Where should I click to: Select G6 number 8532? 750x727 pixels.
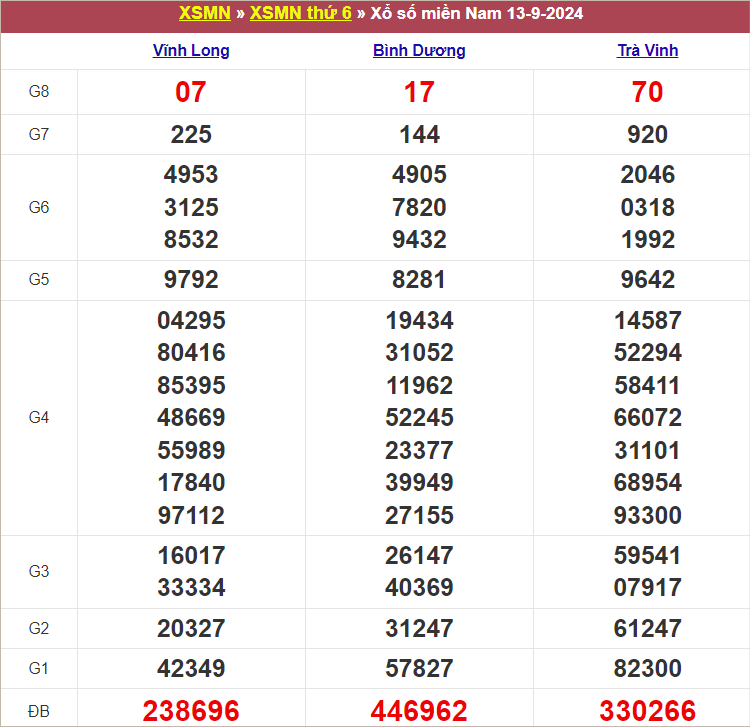(x=191, y=239)
